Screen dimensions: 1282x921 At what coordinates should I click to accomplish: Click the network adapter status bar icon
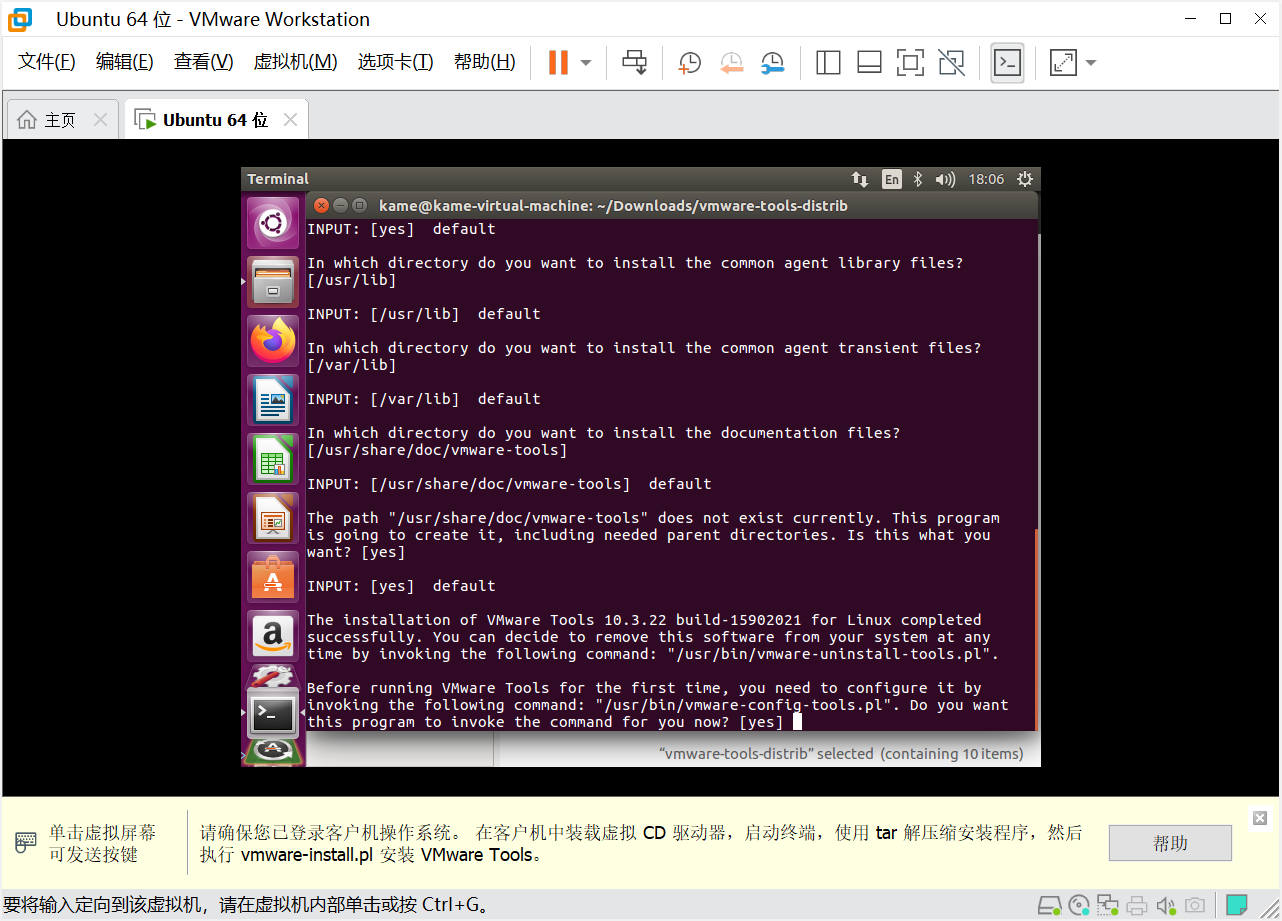(1108, 906)
